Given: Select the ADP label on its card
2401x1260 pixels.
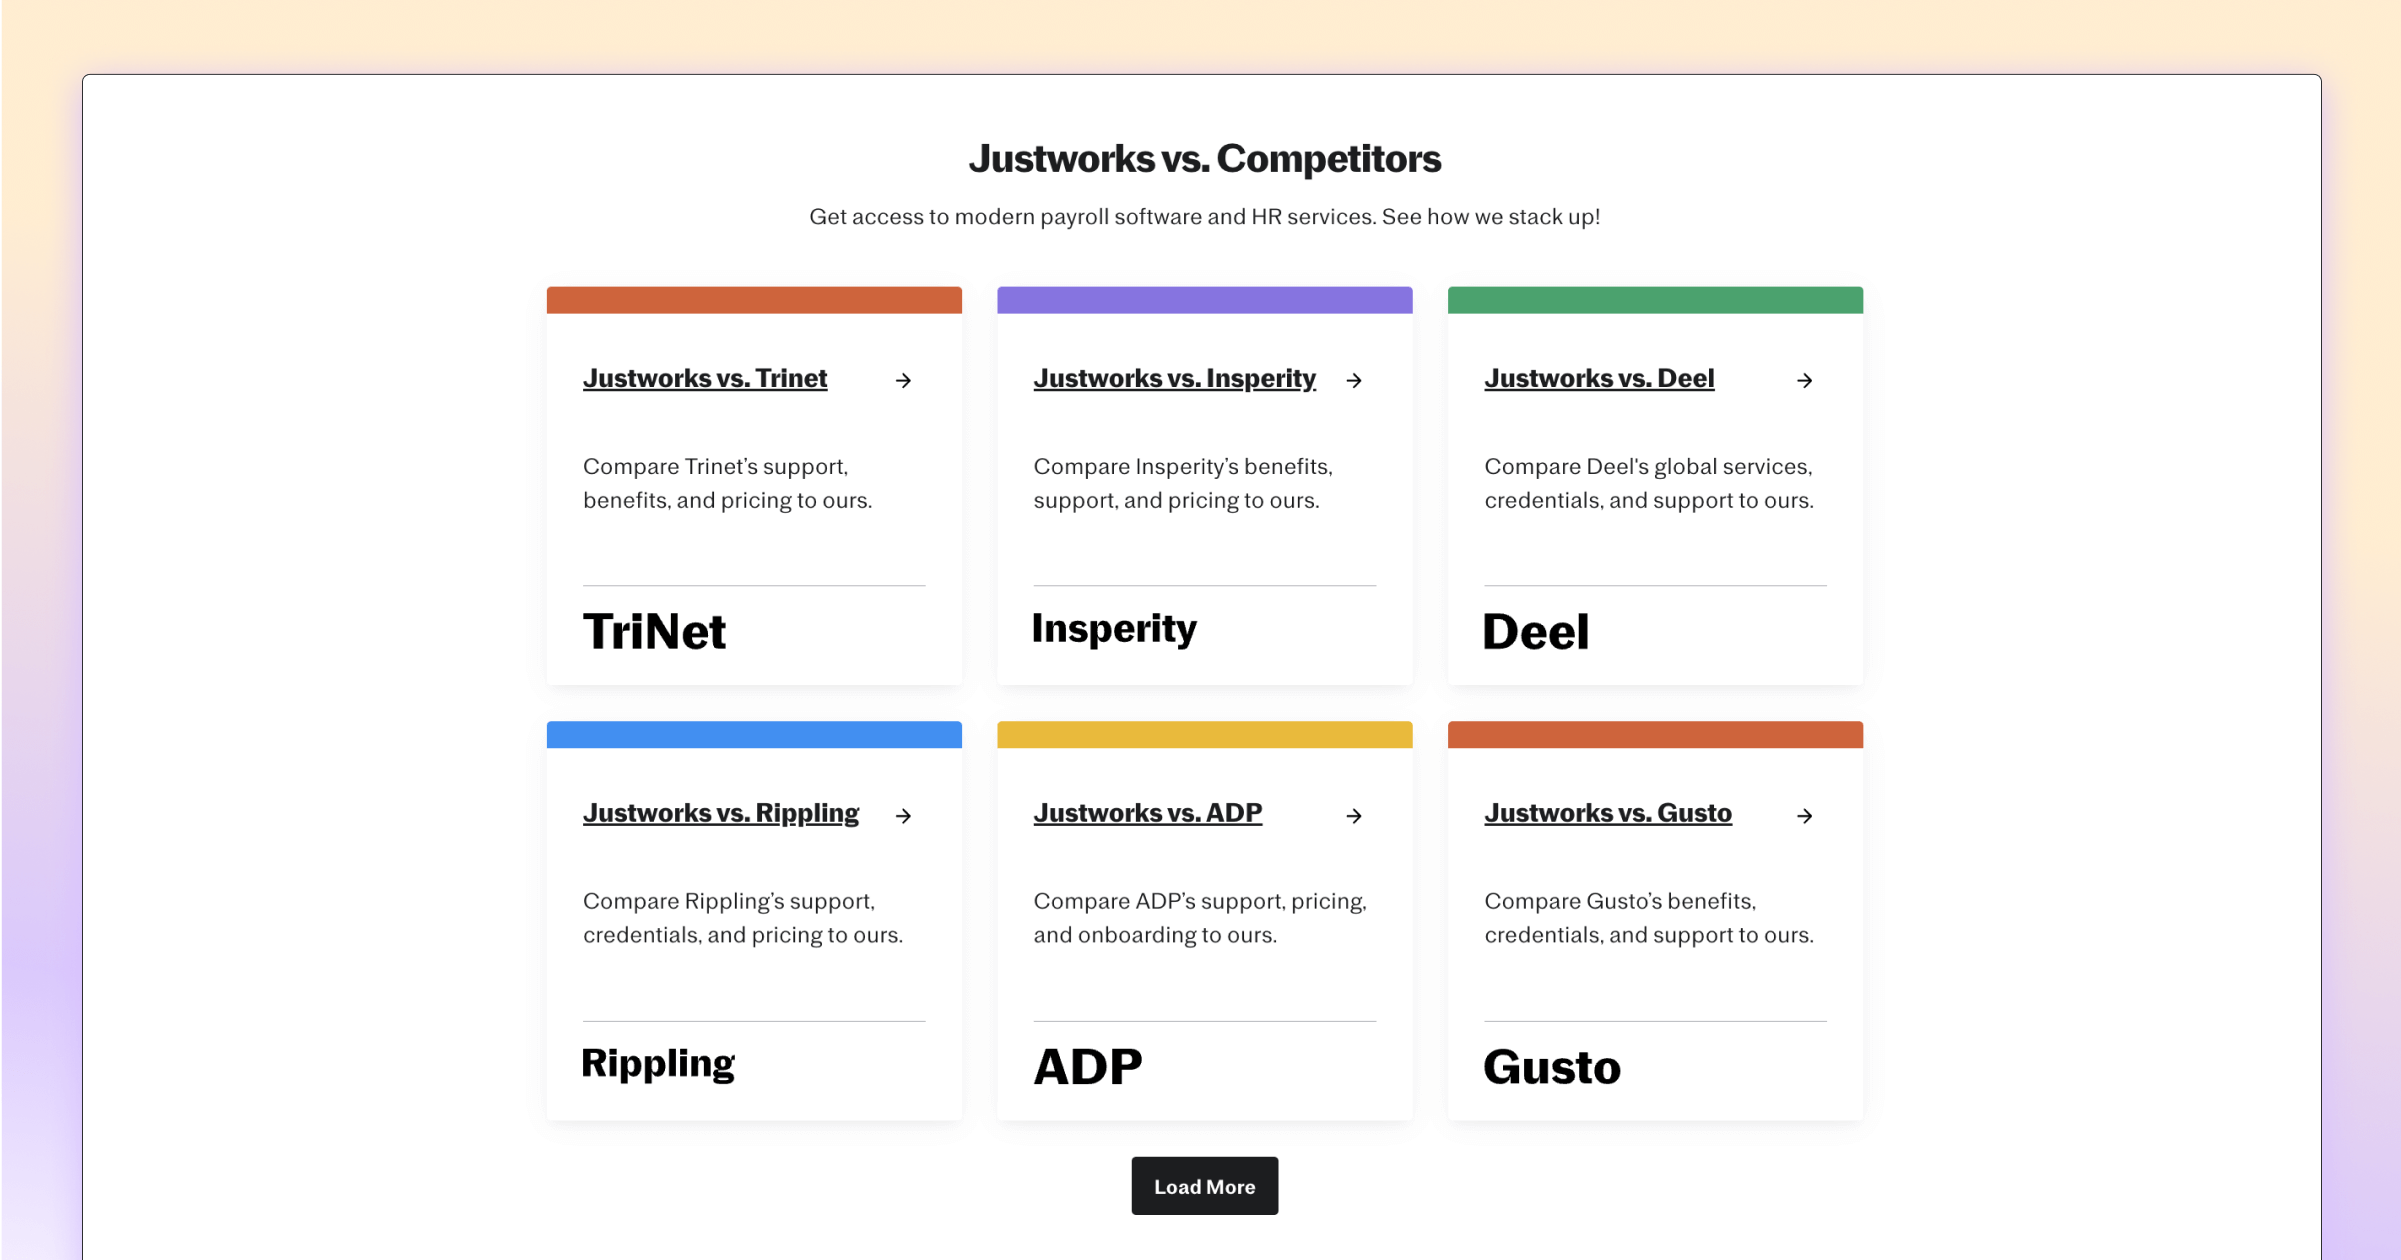Looking at the screenshot, I should [x=1088, y=1065].
